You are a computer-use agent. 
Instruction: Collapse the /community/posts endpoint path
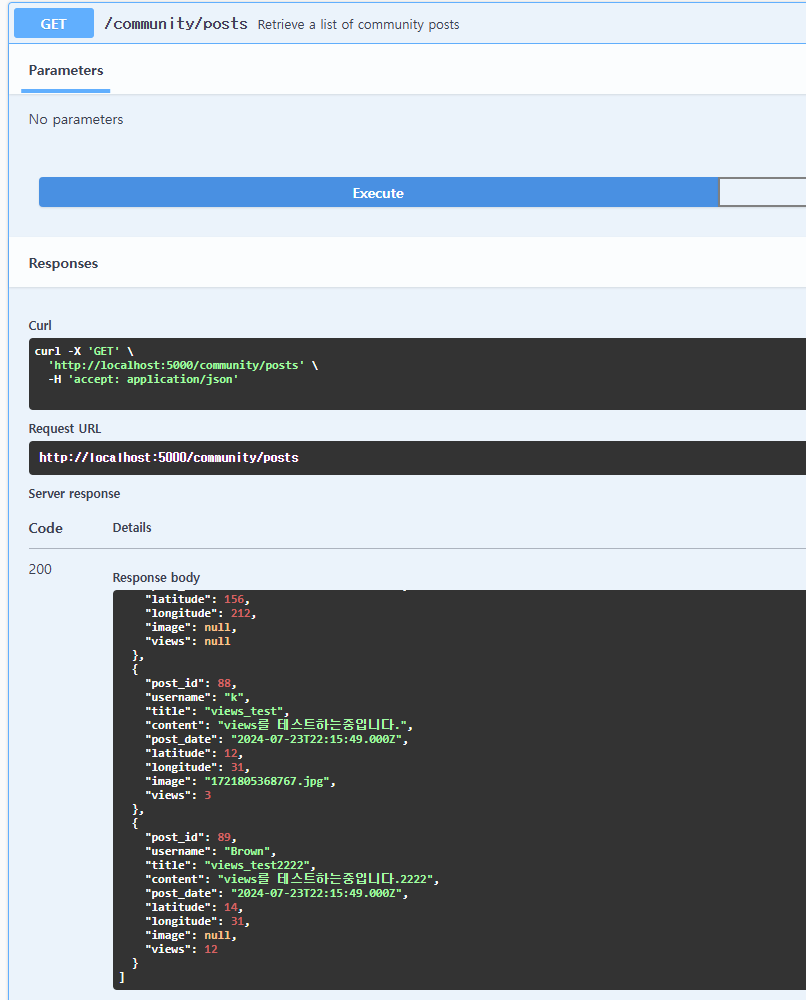point(175,24)
